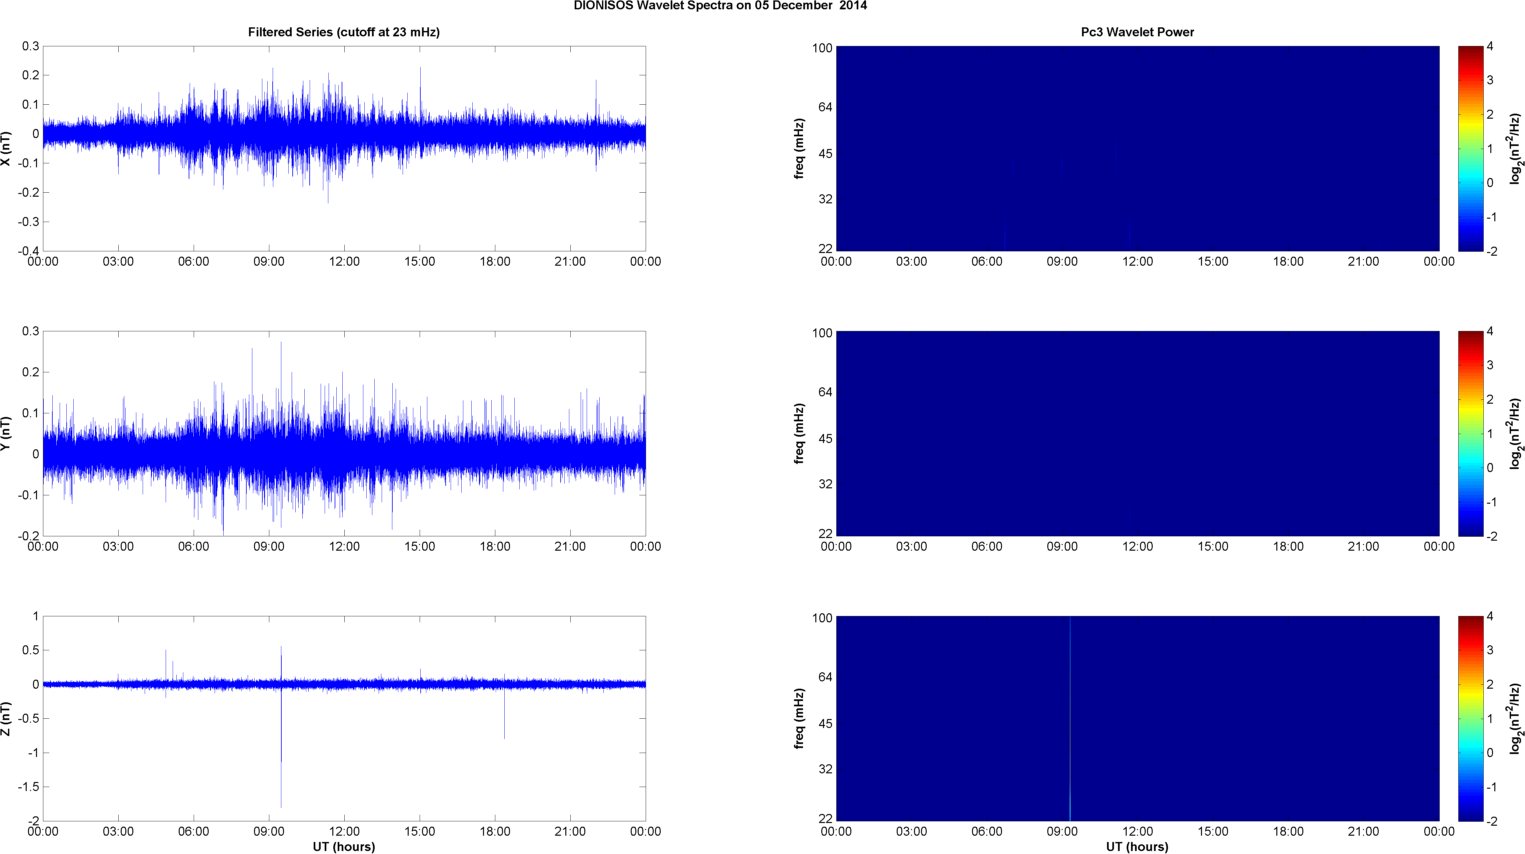
Task: Click the bottom wavelet panel colorbar
Action: 1470,718
